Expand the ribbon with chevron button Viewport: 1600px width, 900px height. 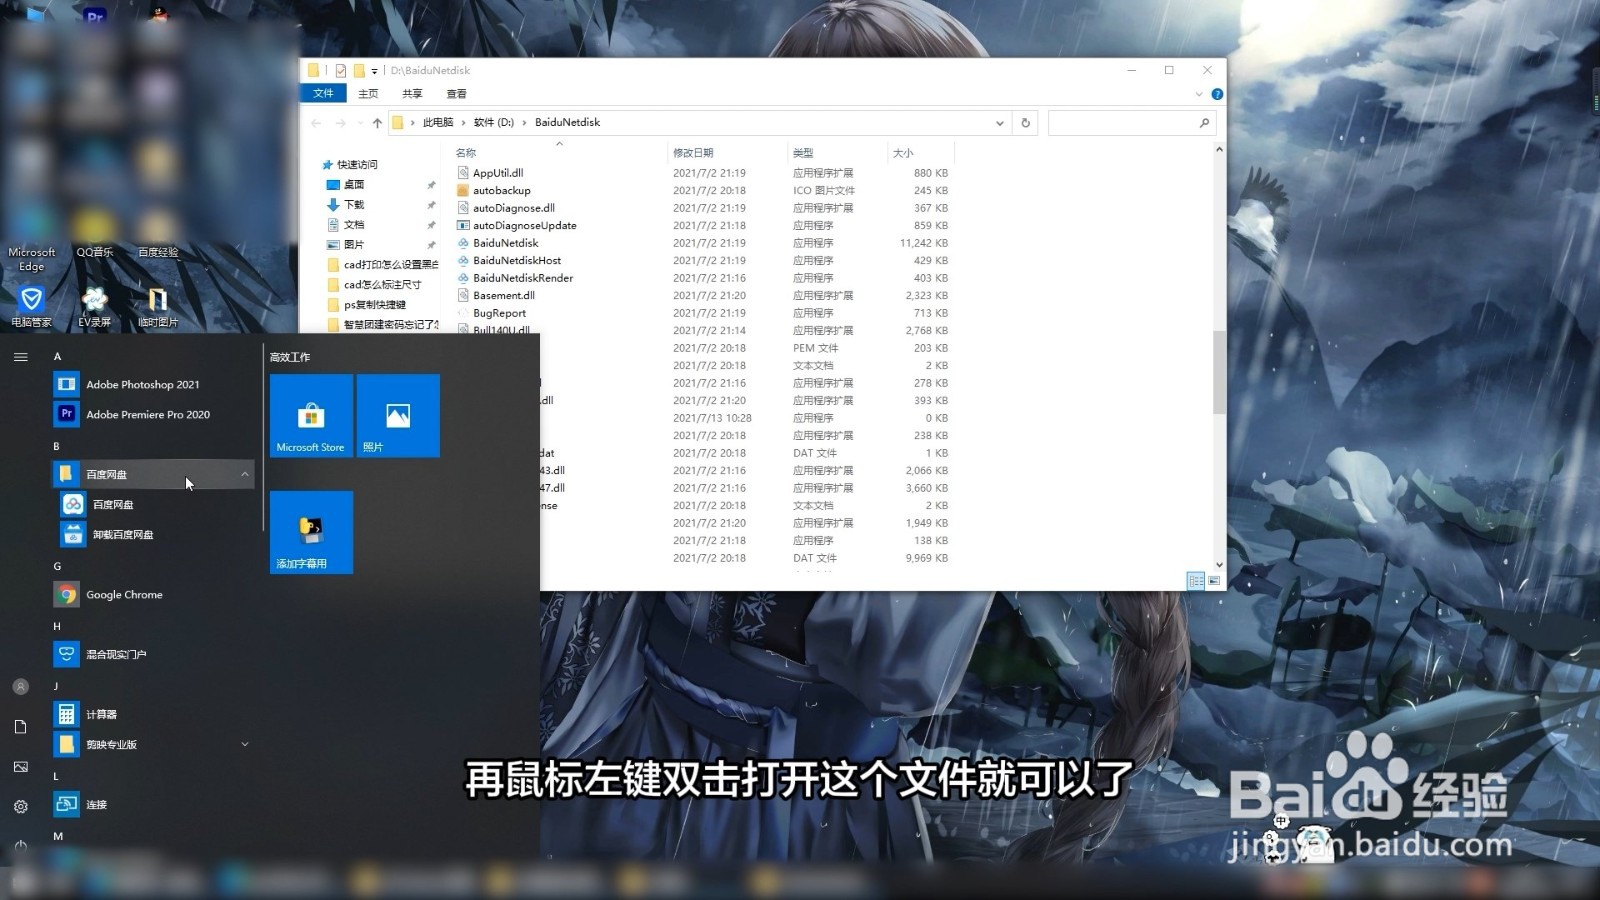coord(1199,94)
